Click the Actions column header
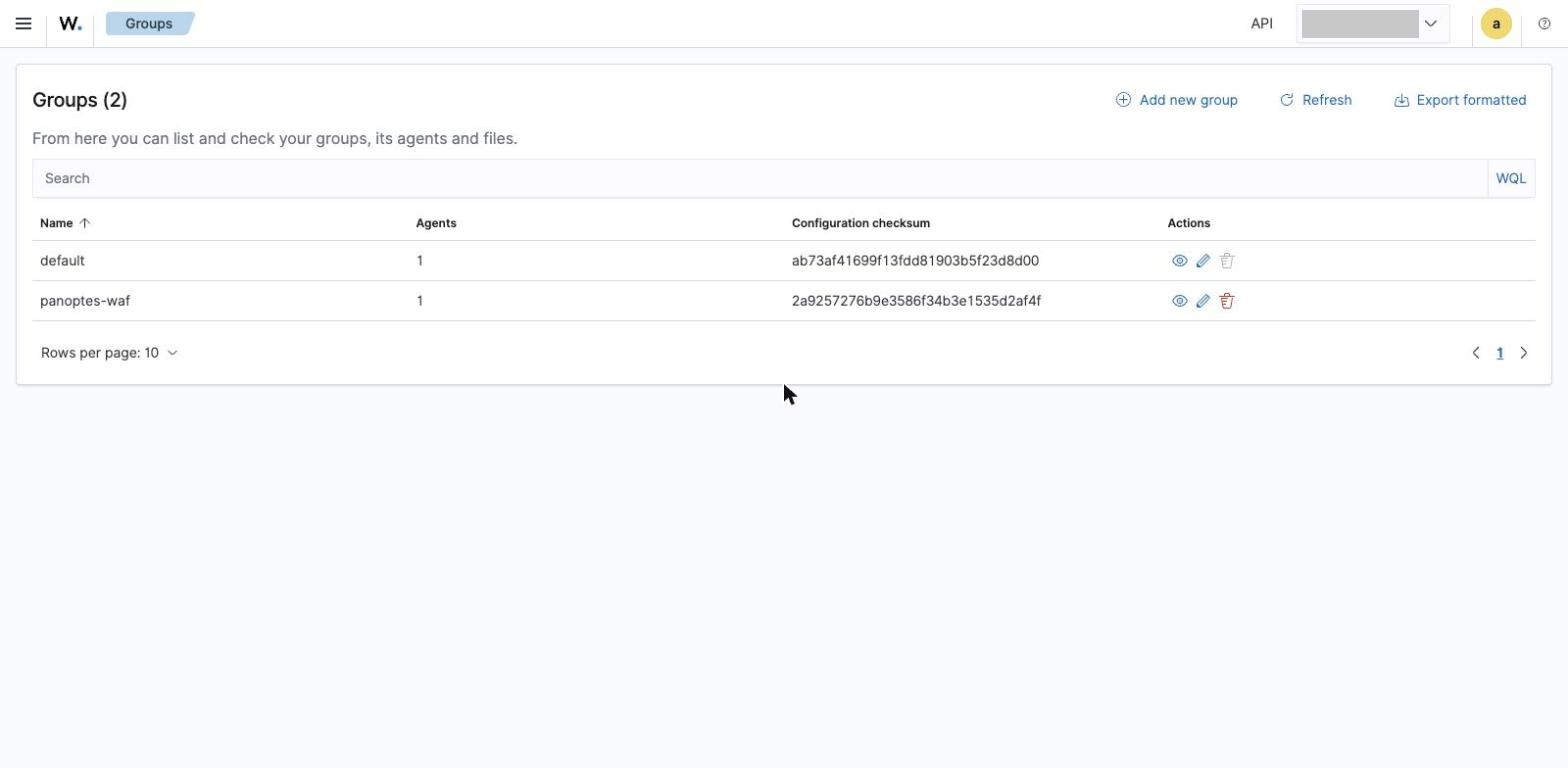 coord(1189,223)
